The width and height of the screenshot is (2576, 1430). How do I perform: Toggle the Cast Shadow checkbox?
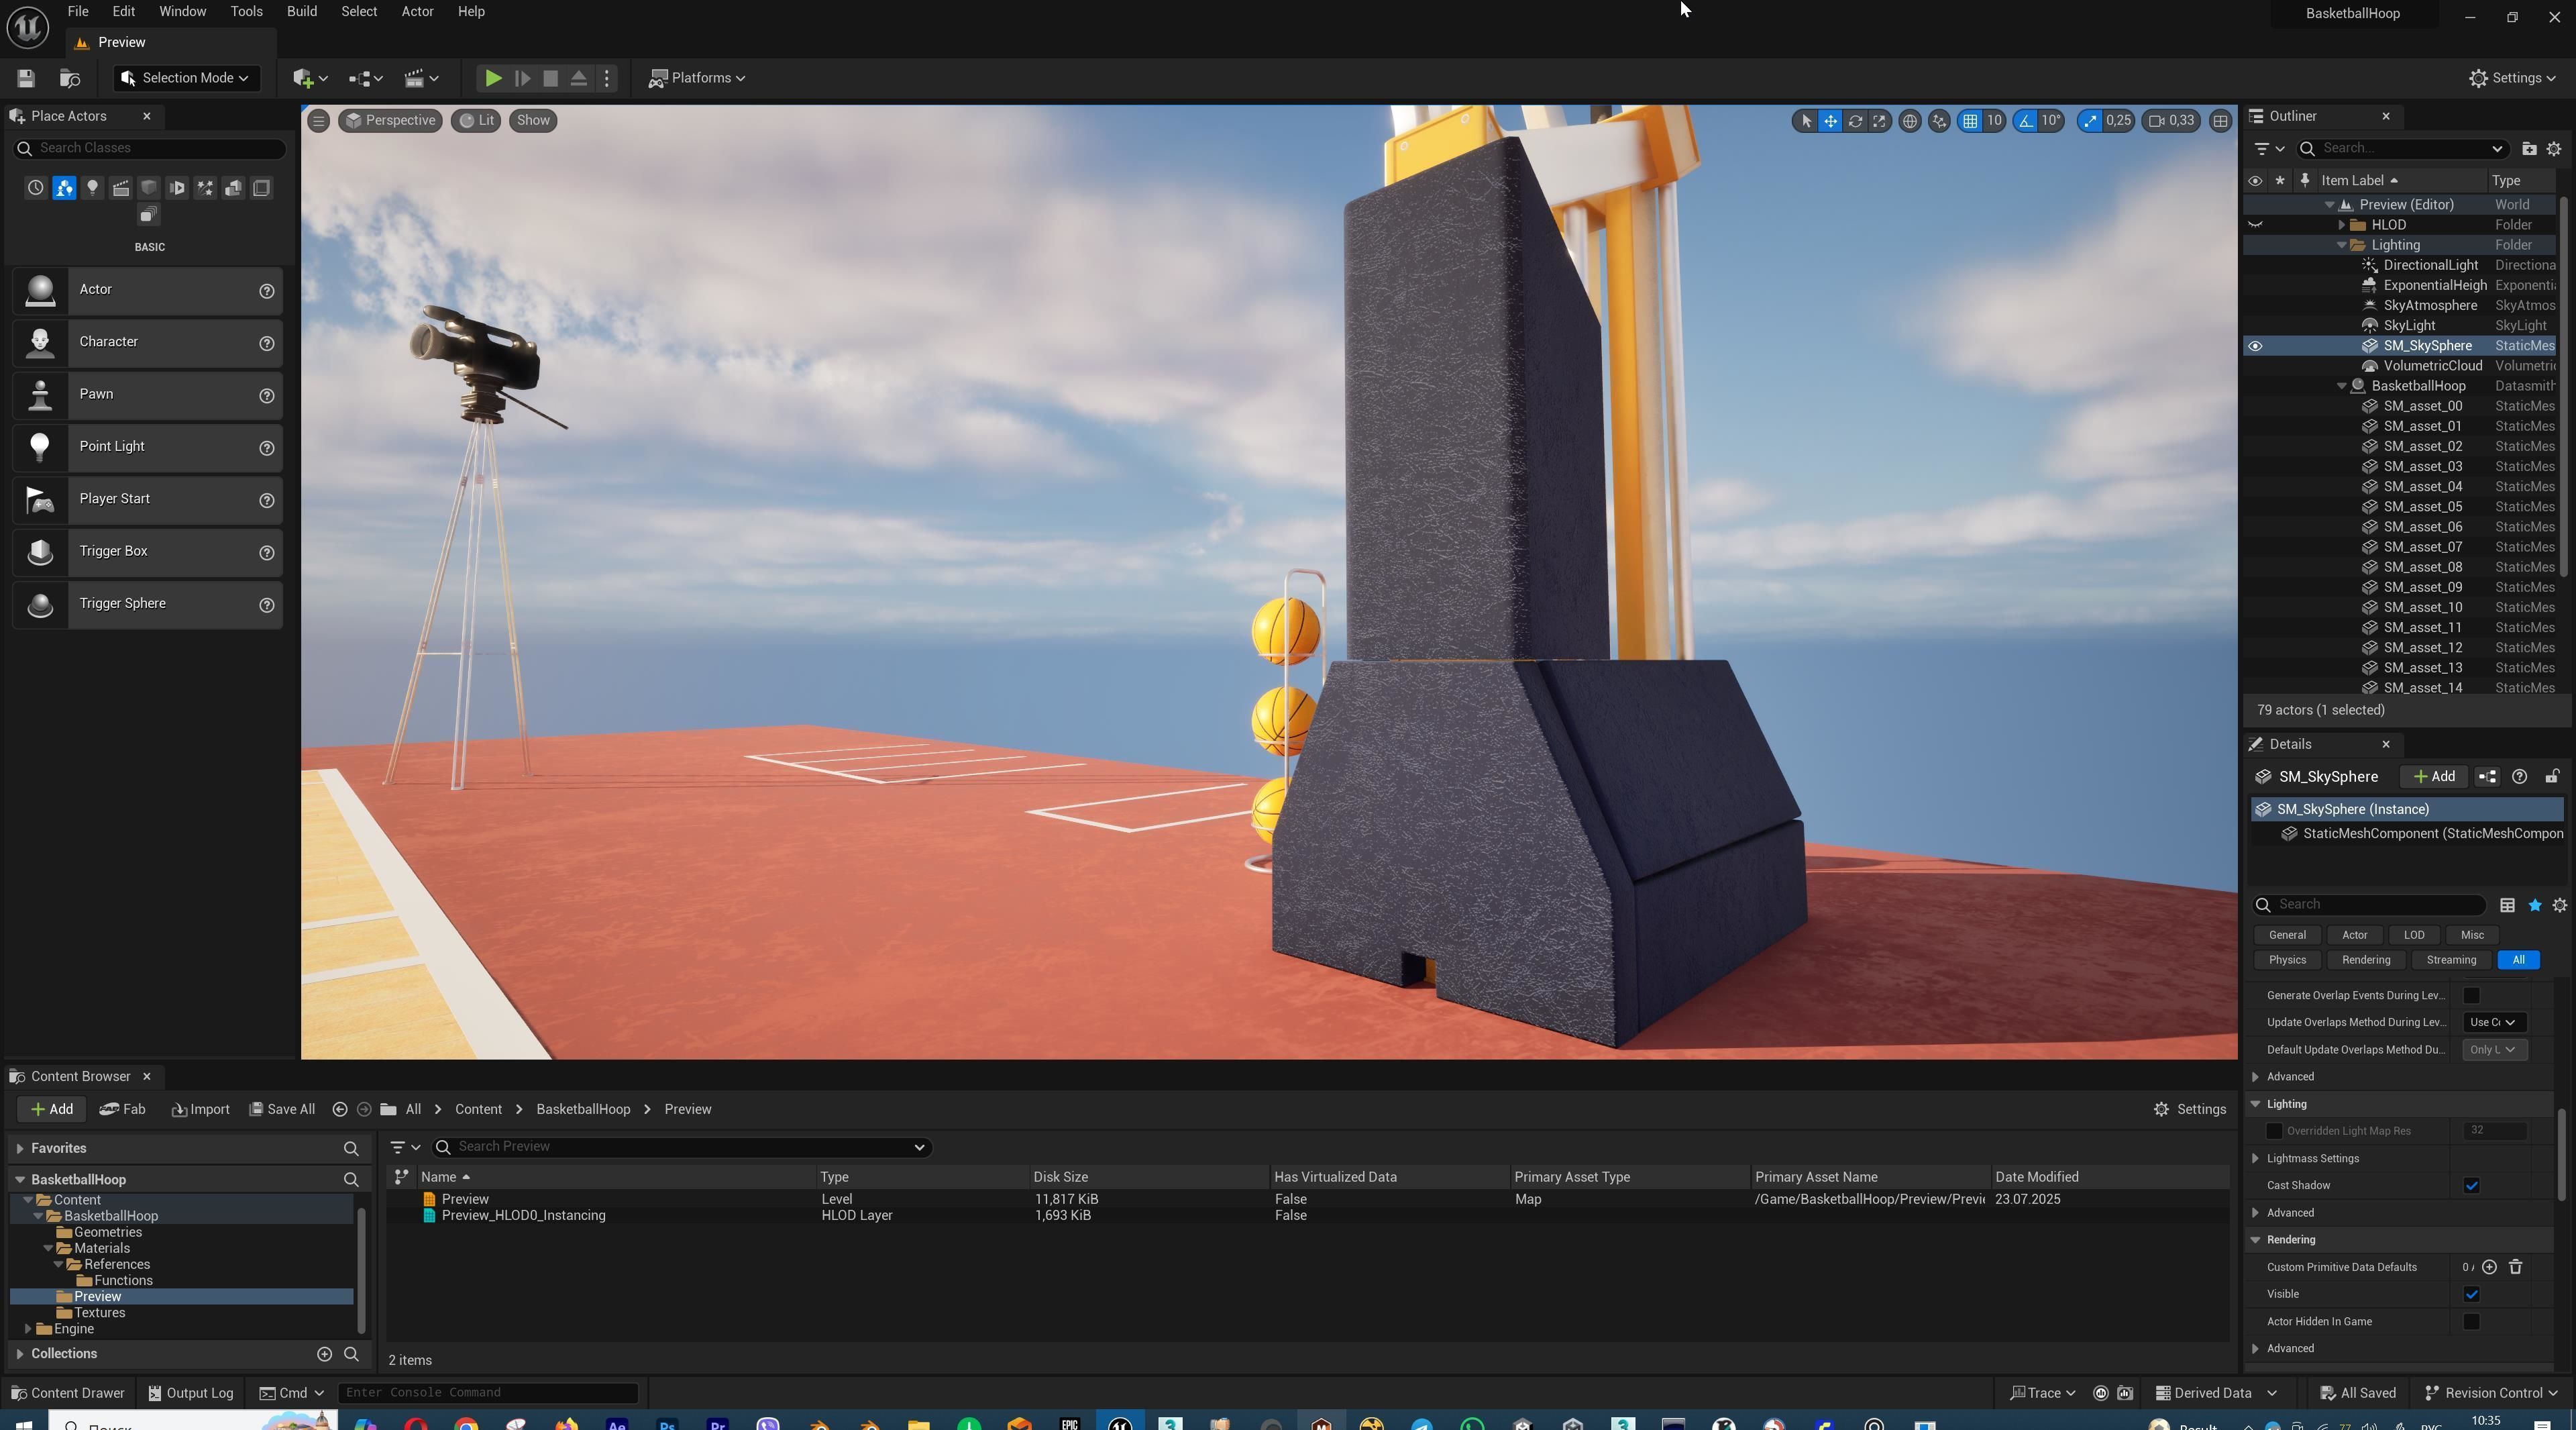[x=2471, y=1186]
